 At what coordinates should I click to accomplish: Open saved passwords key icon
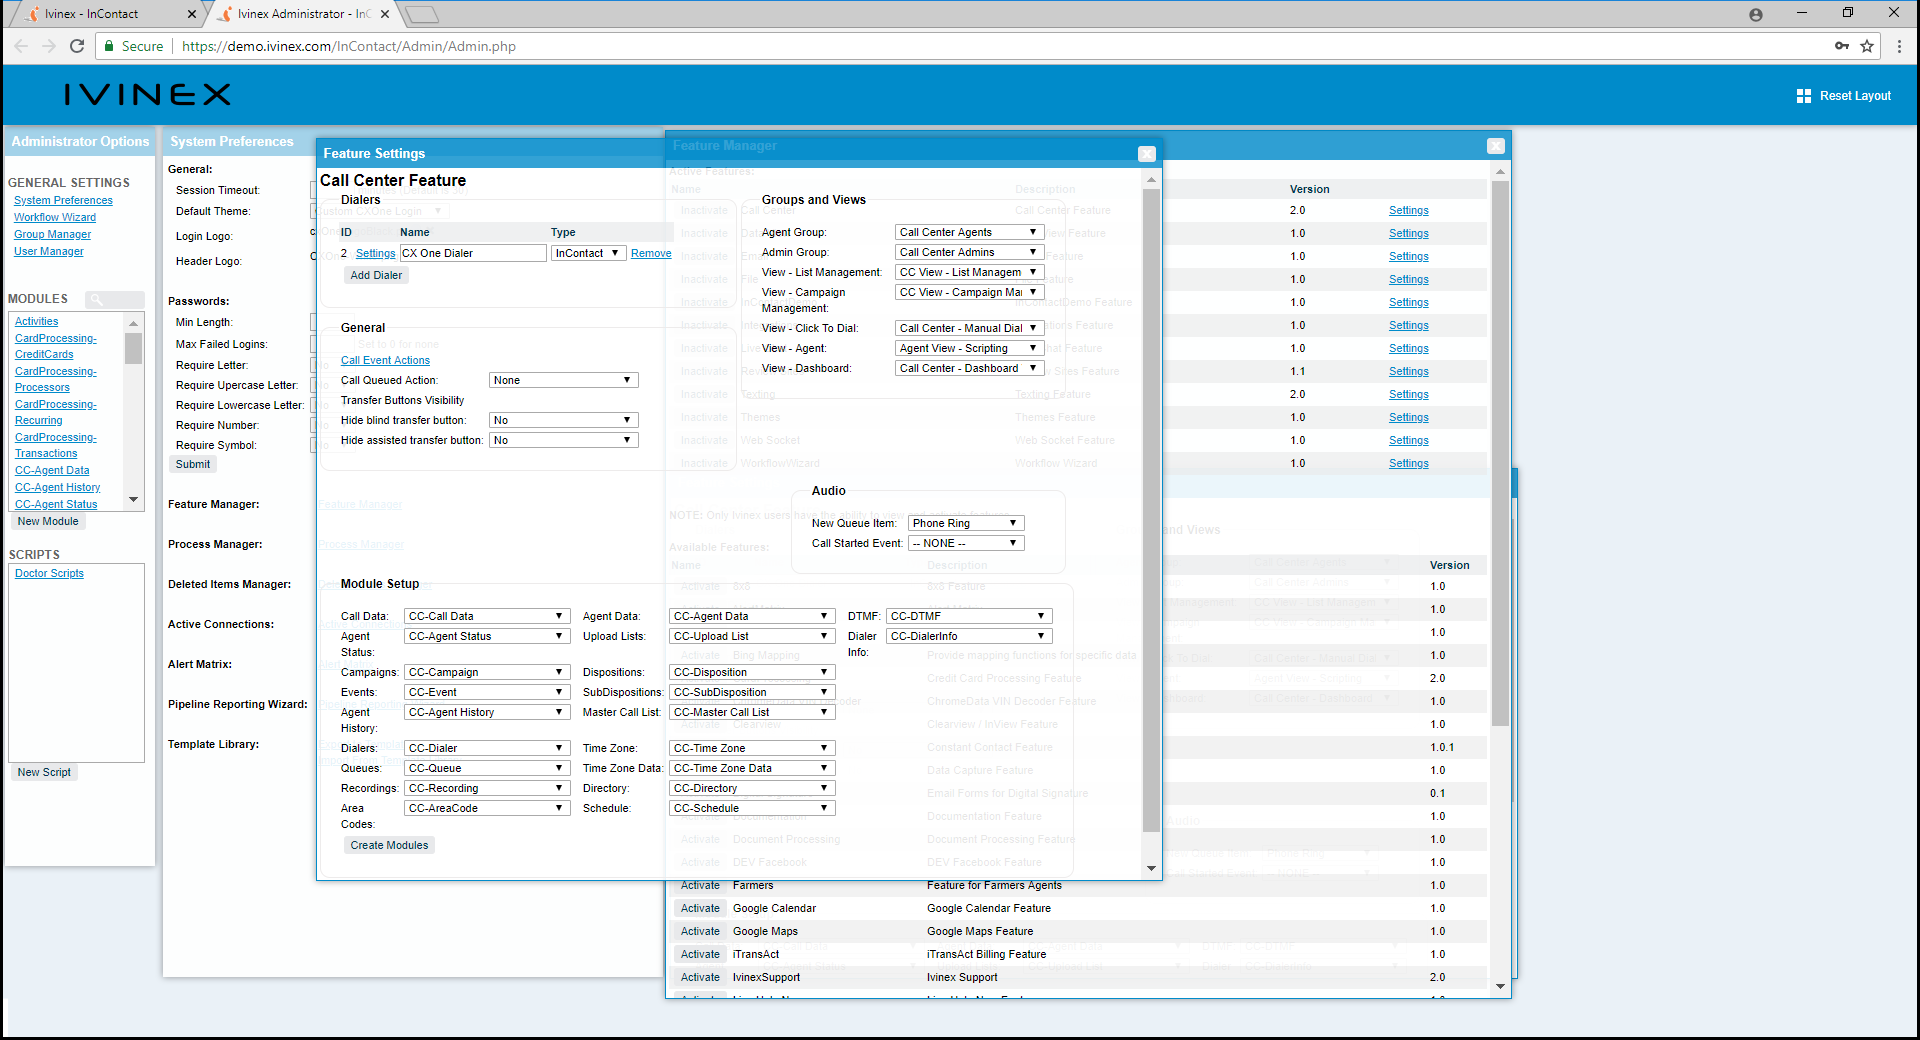1842,46
